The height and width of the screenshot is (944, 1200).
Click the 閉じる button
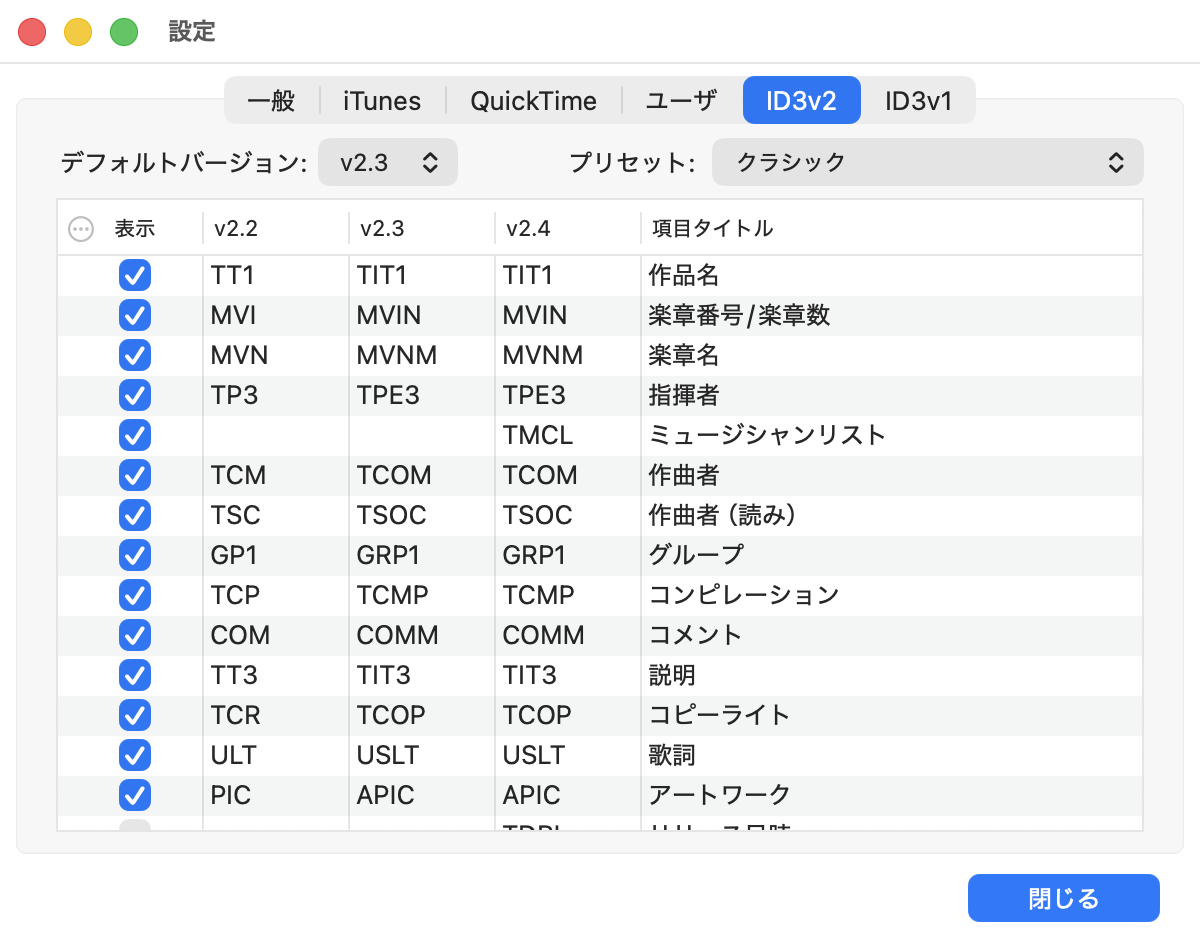tap(1063, 898)
